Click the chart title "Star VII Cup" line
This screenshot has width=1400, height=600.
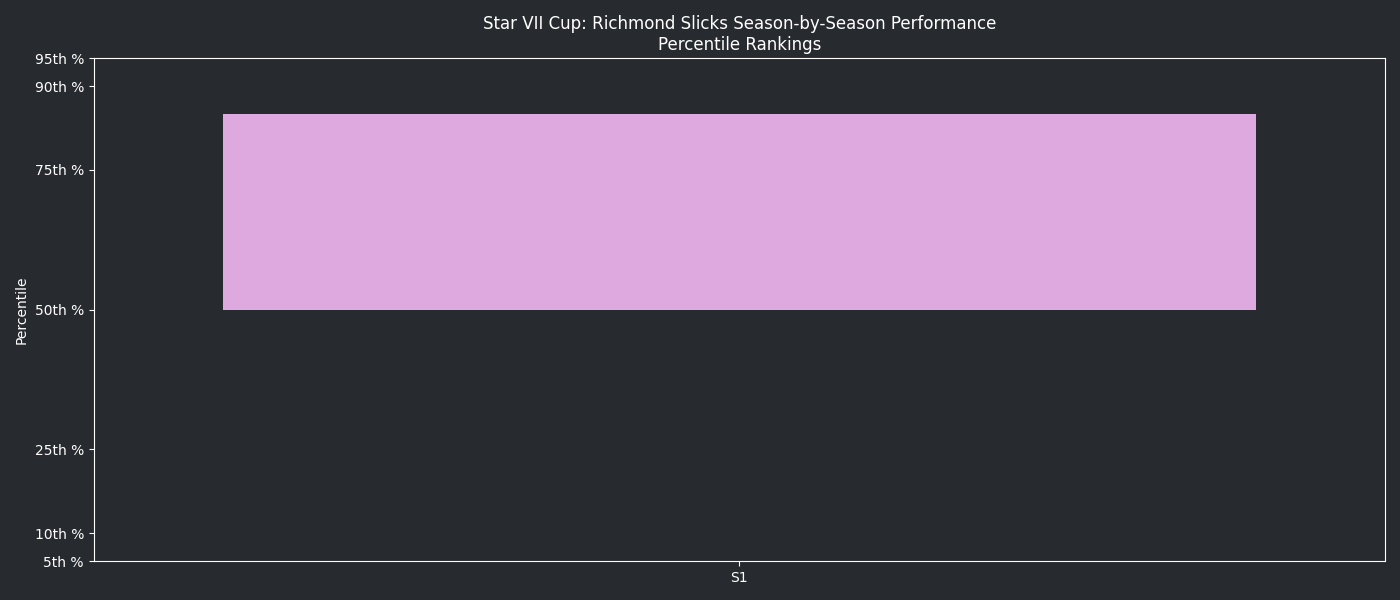coord(739,23)
